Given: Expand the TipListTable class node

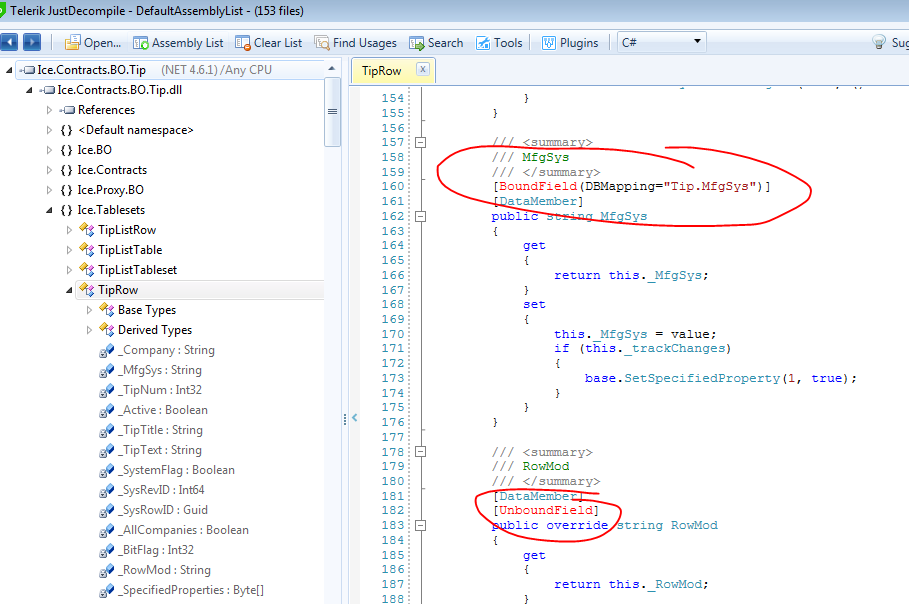Looking at the screenshot, I should point(69,250).
